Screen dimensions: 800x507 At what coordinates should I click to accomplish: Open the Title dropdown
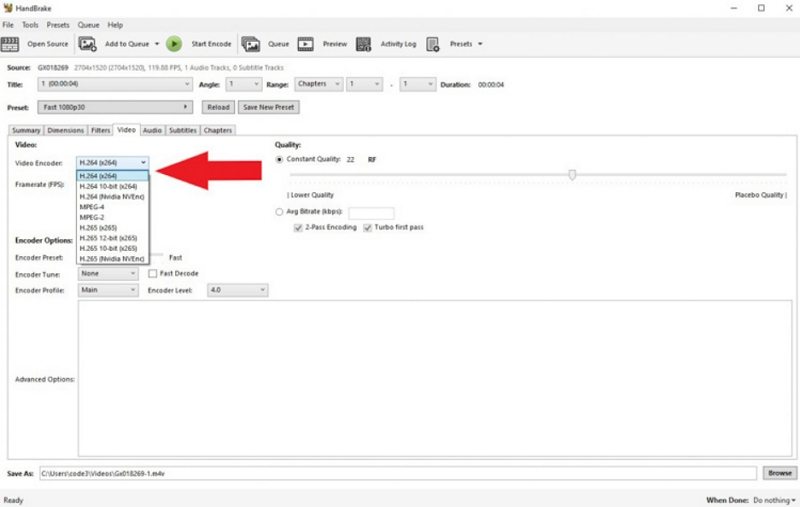115,84
